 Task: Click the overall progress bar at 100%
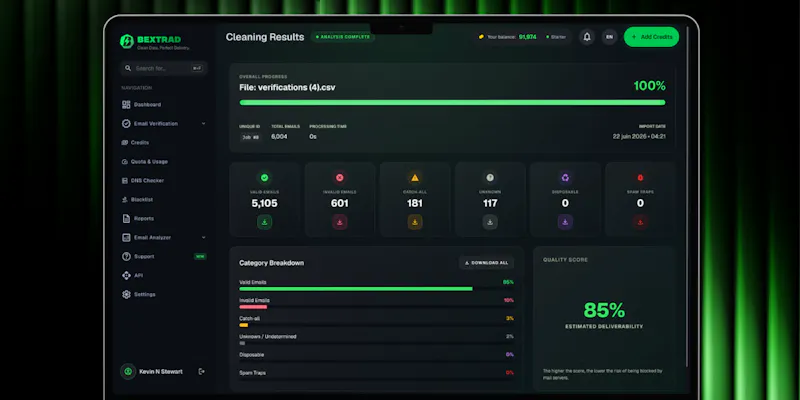click(x=452, y=103)
